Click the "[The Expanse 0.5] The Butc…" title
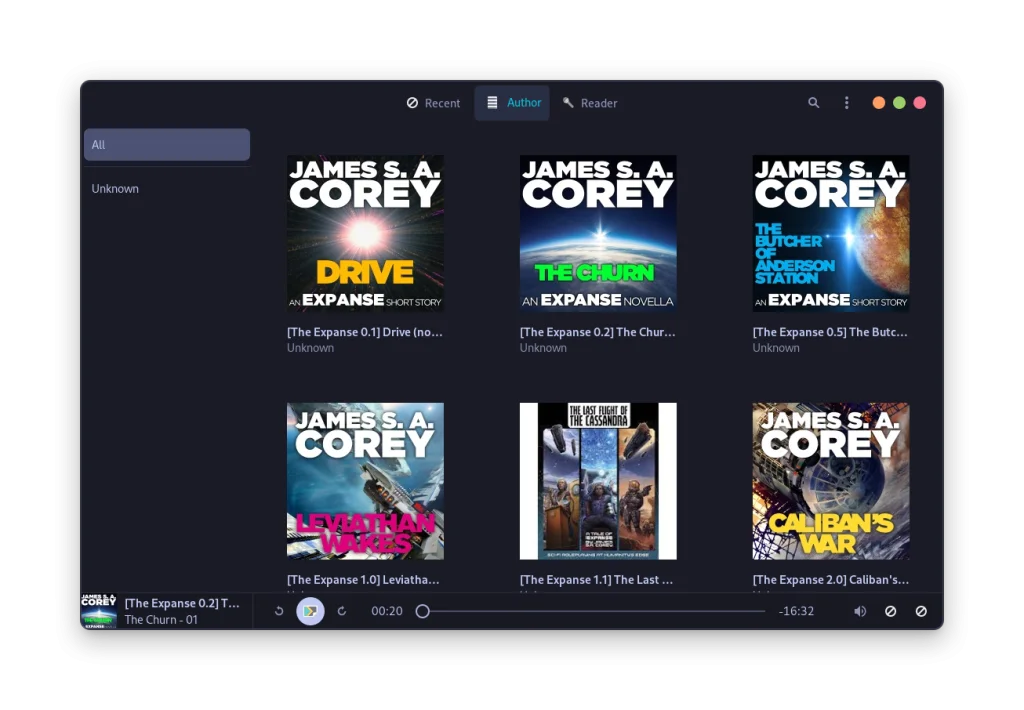The image size is (1024, 710). 830,332
